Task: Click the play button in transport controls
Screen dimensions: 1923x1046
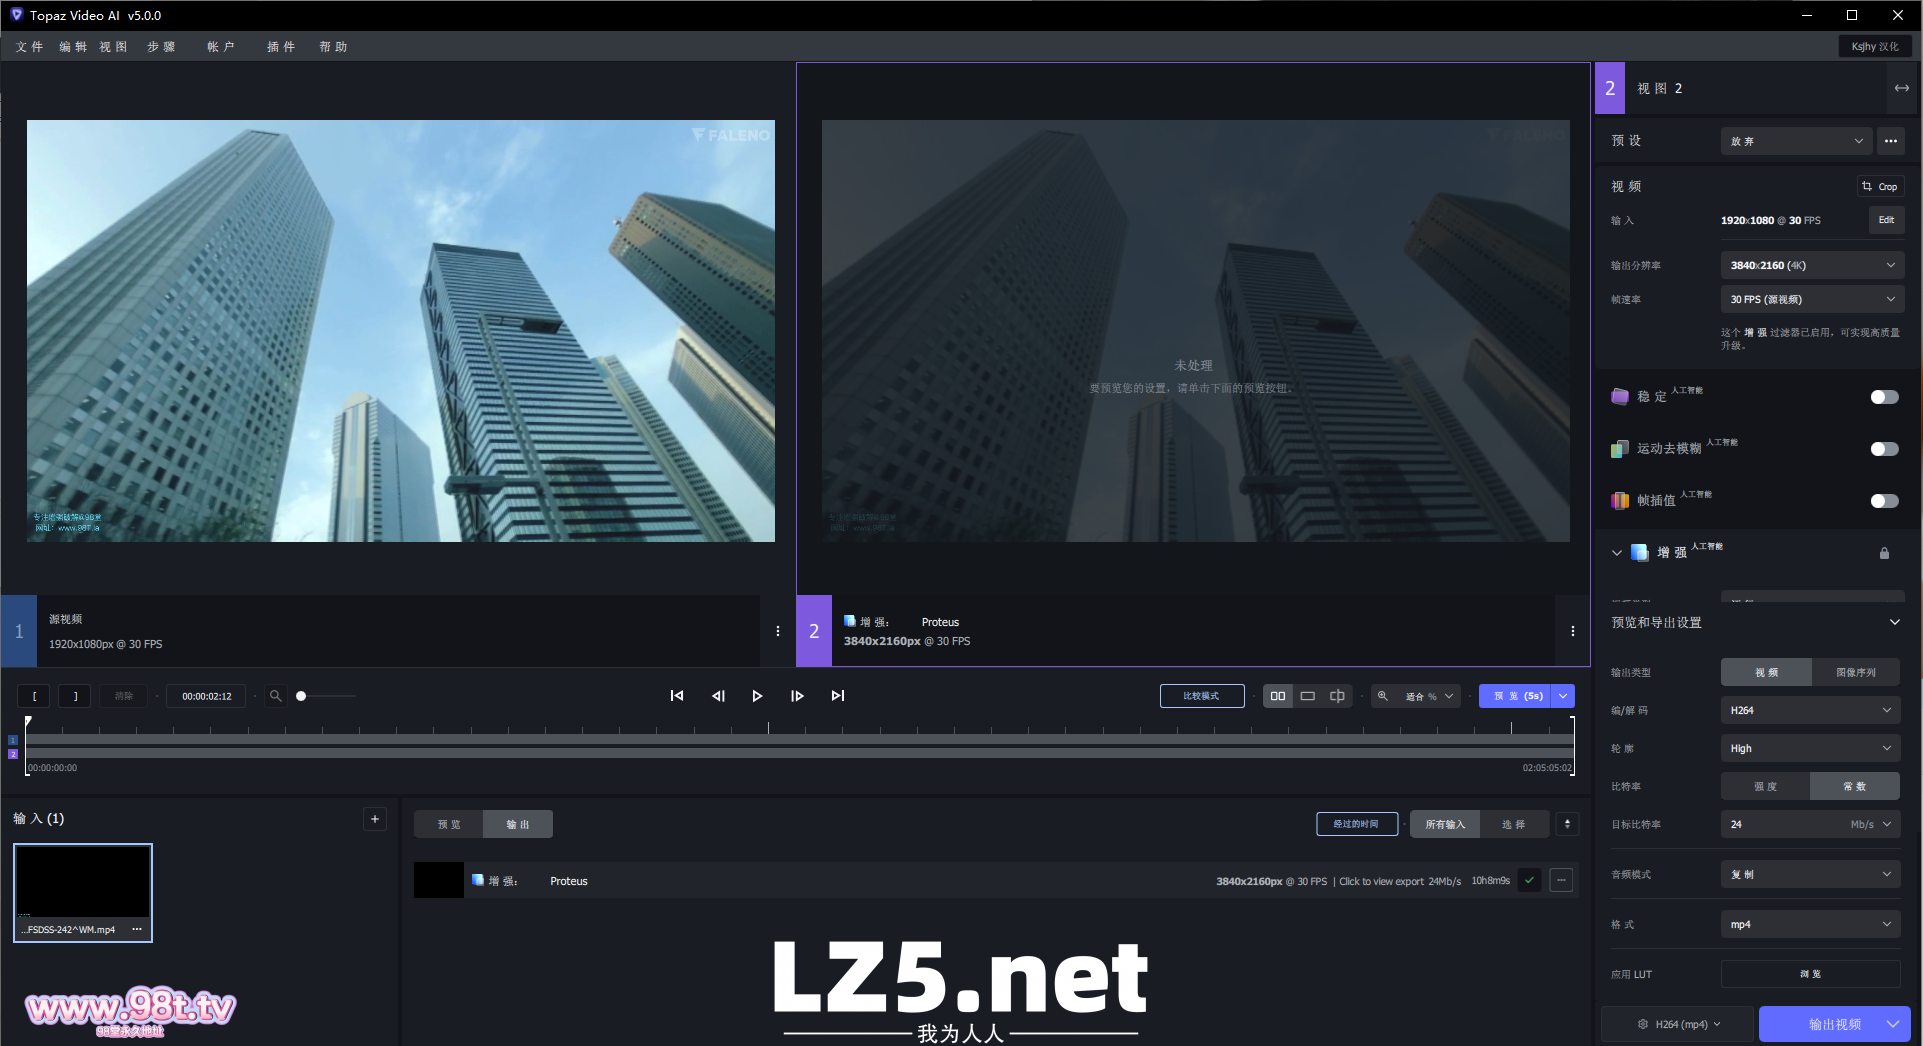Action: coord(757,696)
